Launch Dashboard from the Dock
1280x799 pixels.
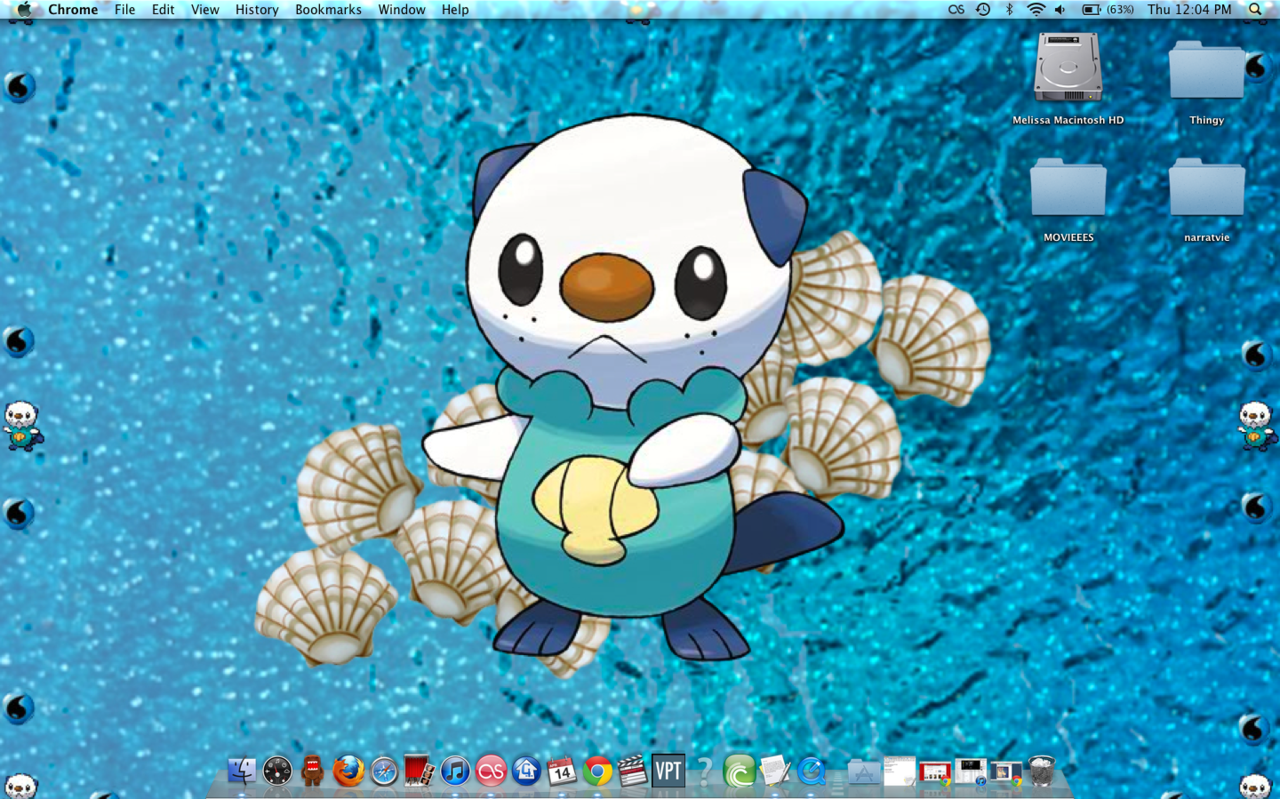click(x=277, y=770)
